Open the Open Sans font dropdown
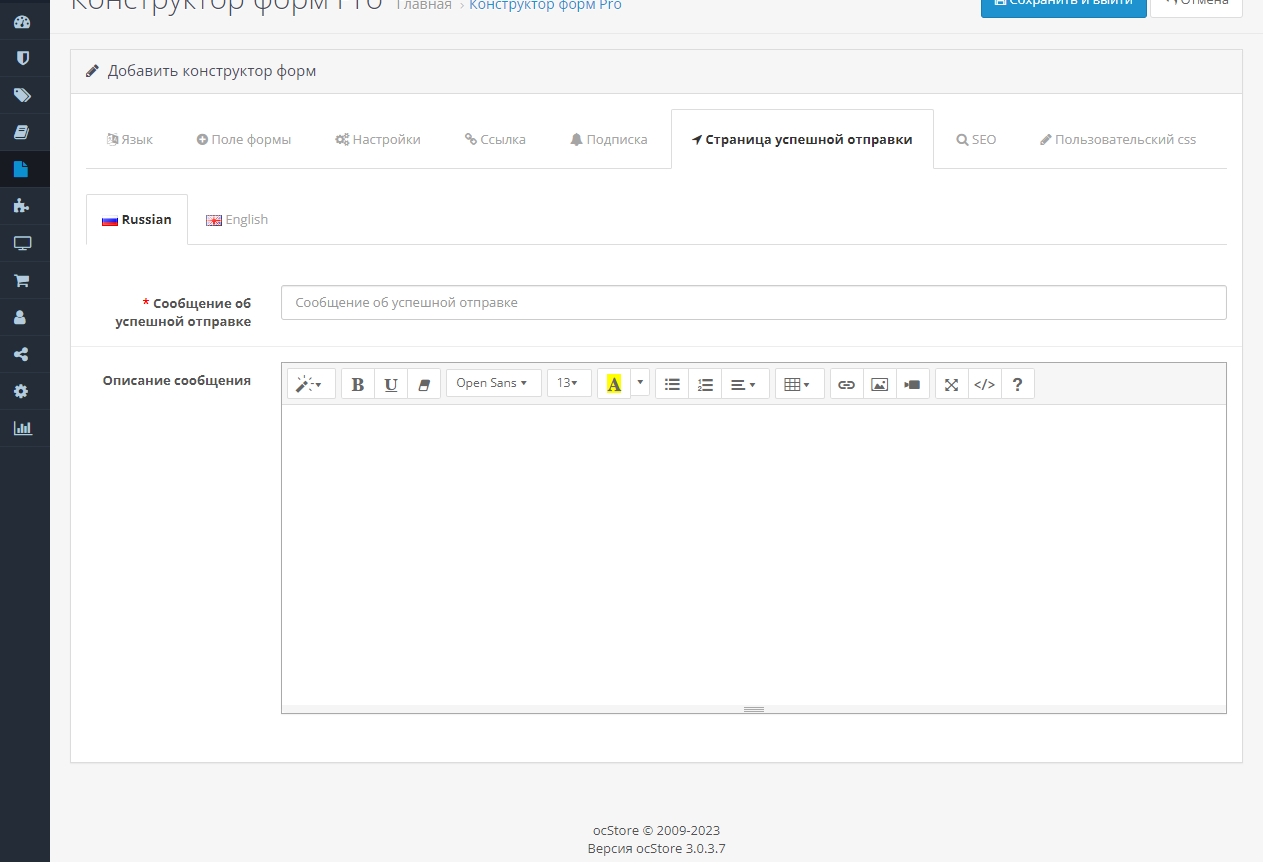Image resolution: width=1263 pixels, height=862 pixels. (x=493, y=383)
